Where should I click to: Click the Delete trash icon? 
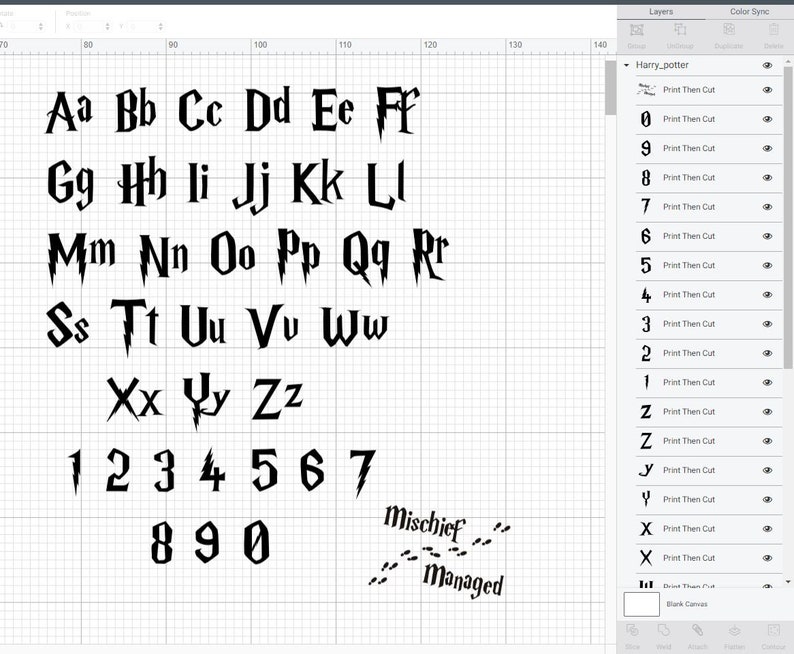[773, 29]
